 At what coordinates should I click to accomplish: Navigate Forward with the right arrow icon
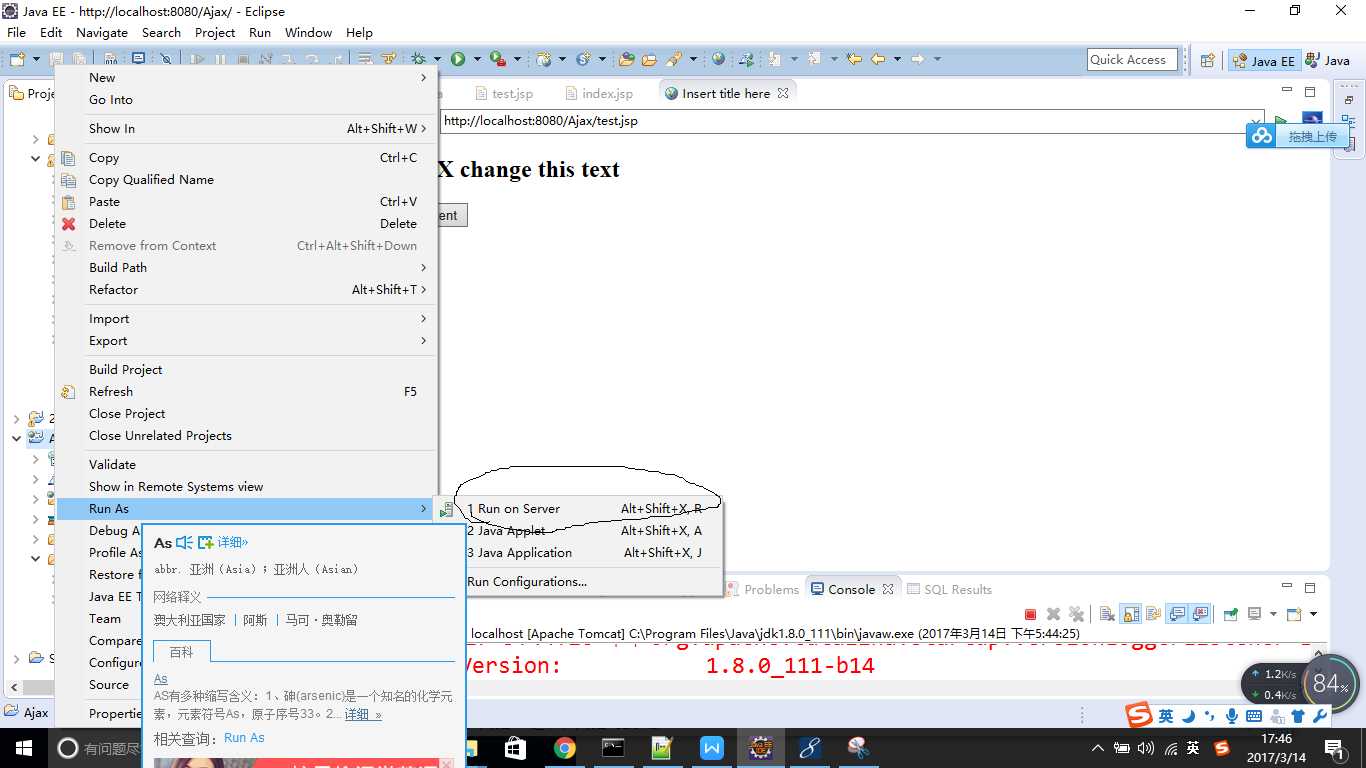pos(917,60)
